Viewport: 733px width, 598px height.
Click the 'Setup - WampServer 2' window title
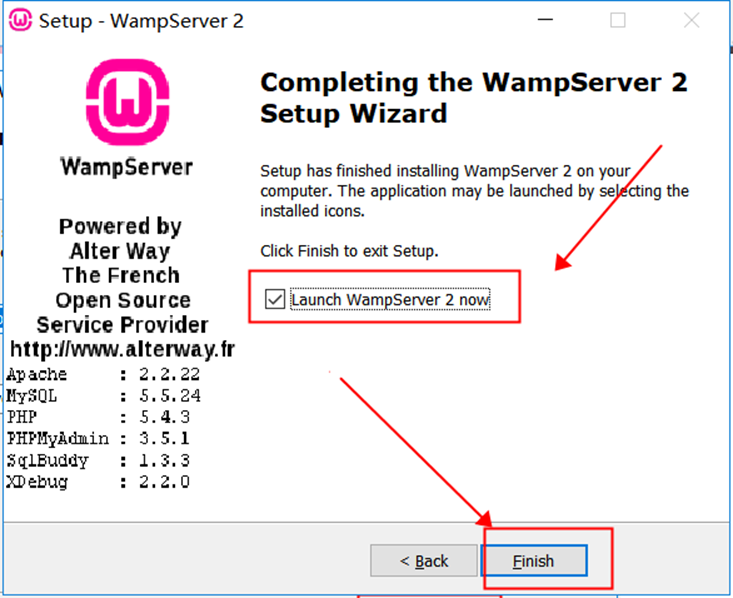pyautogui.click(x=141, y=21)
